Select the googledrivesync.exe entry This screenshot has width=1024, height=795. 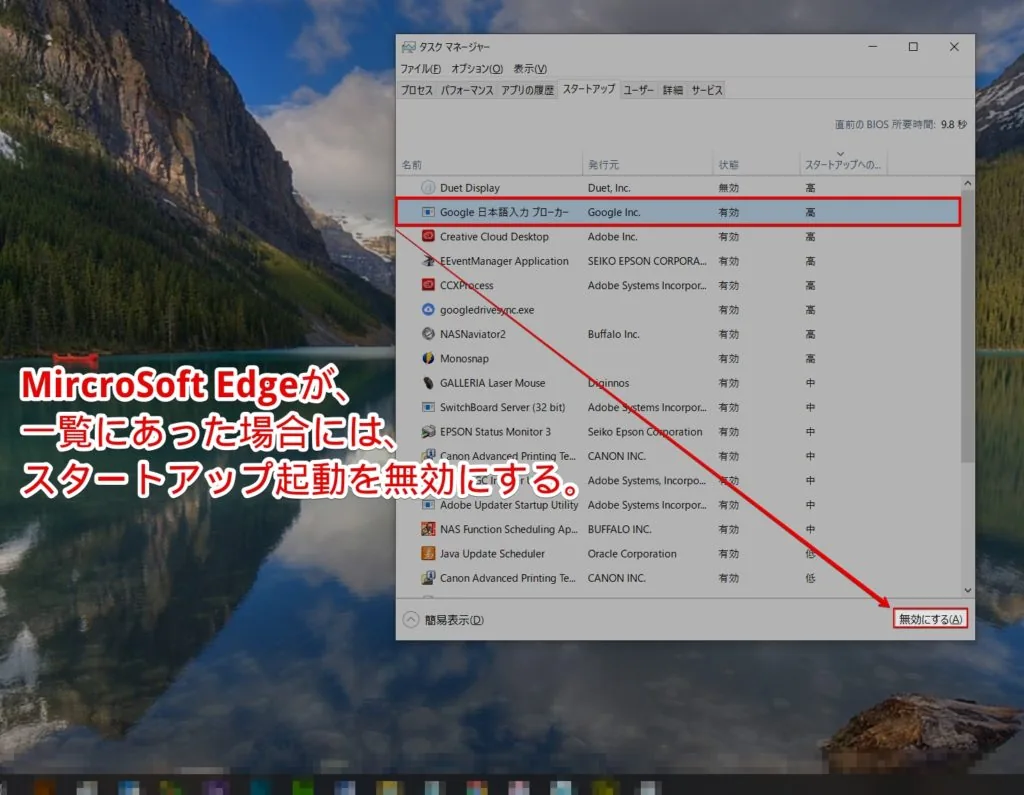[x=487, y=310]
